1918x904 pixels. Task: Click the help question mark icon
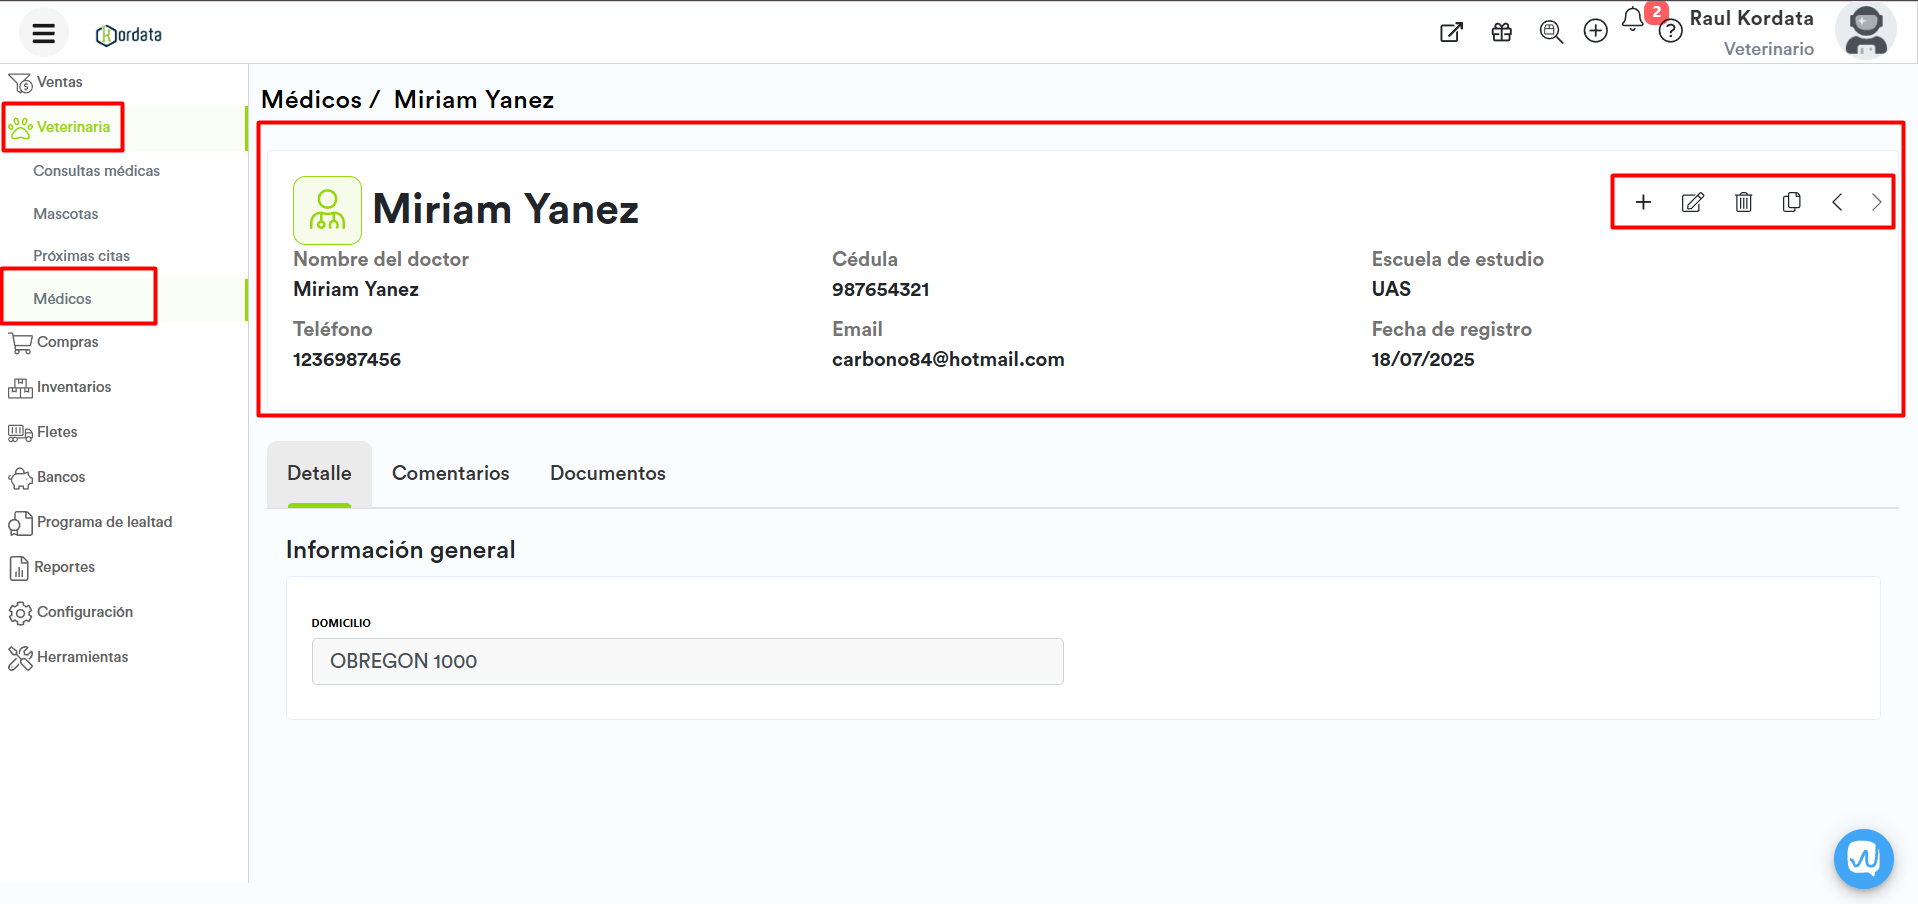click(1670, 33)
